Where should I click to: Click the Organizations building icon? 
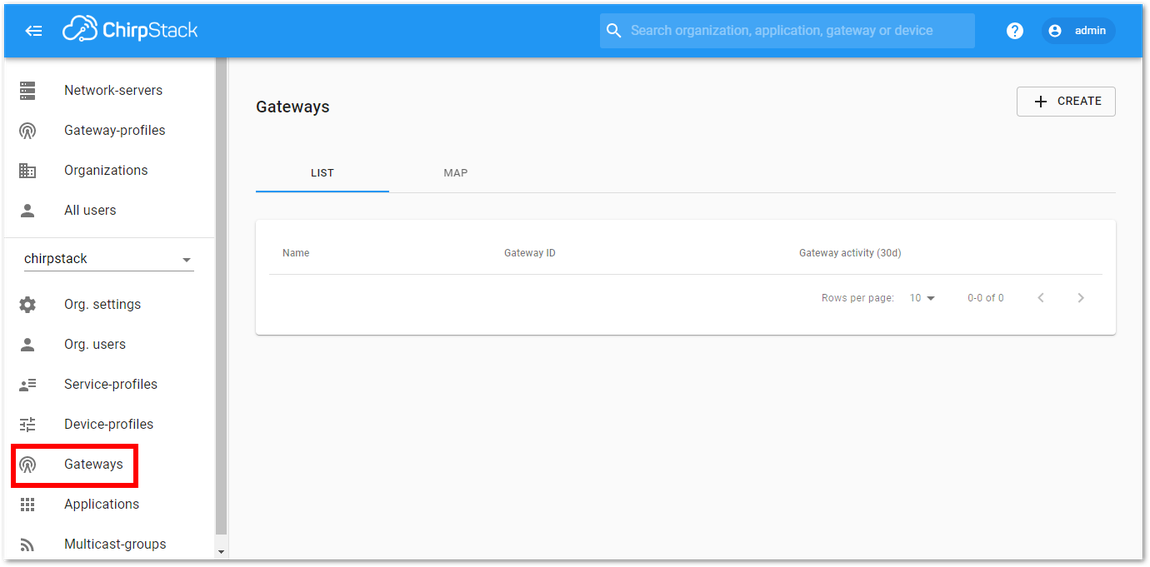point(27,170)
